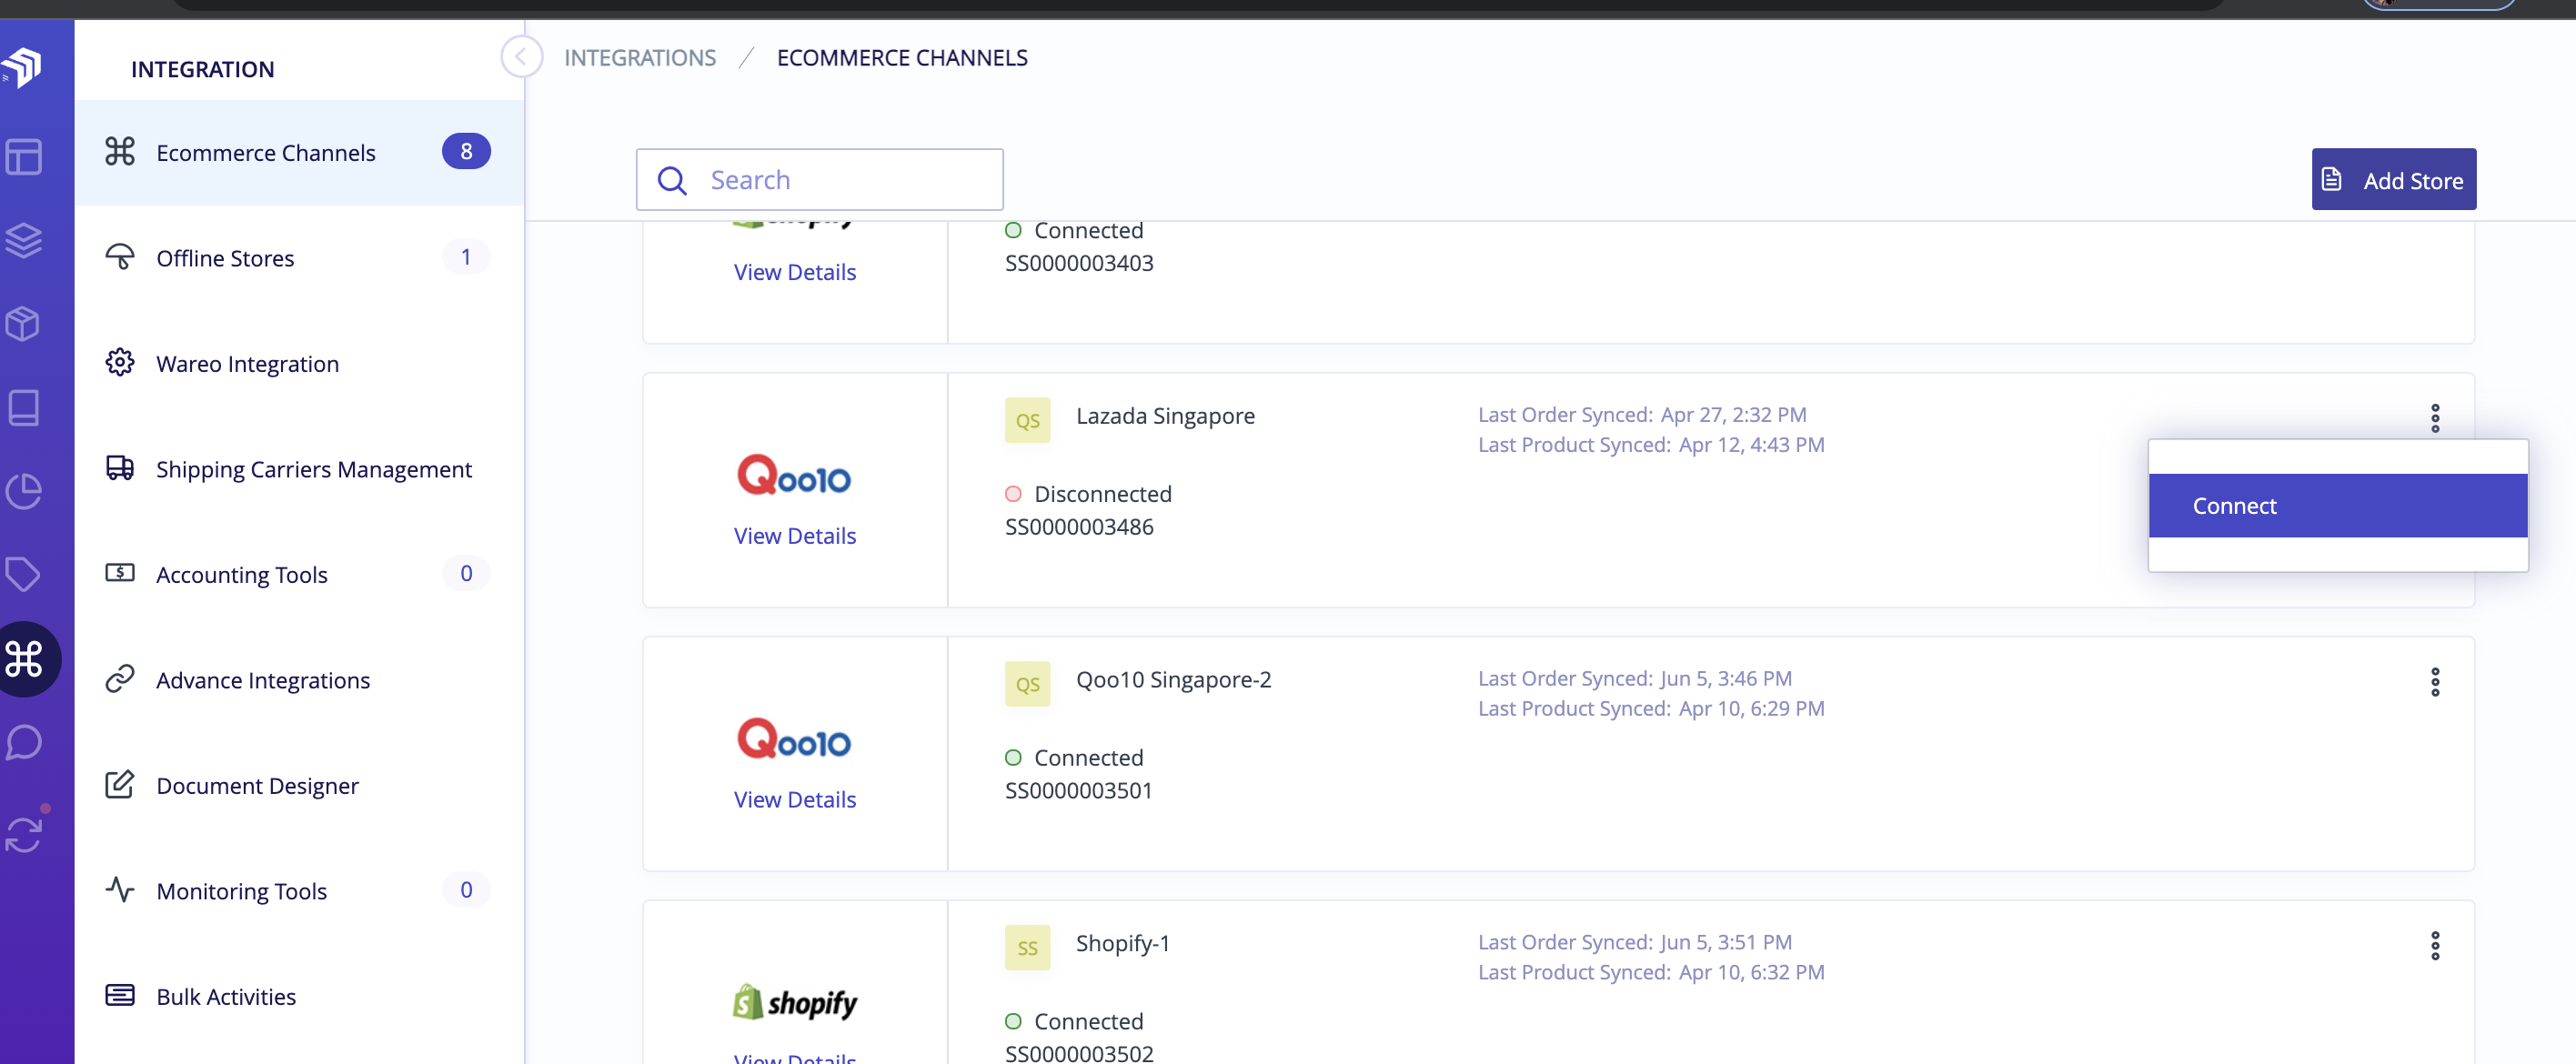Click the Wareo Integration gear icon
The image size is (2576, 1064).
(x=120, y=362)
